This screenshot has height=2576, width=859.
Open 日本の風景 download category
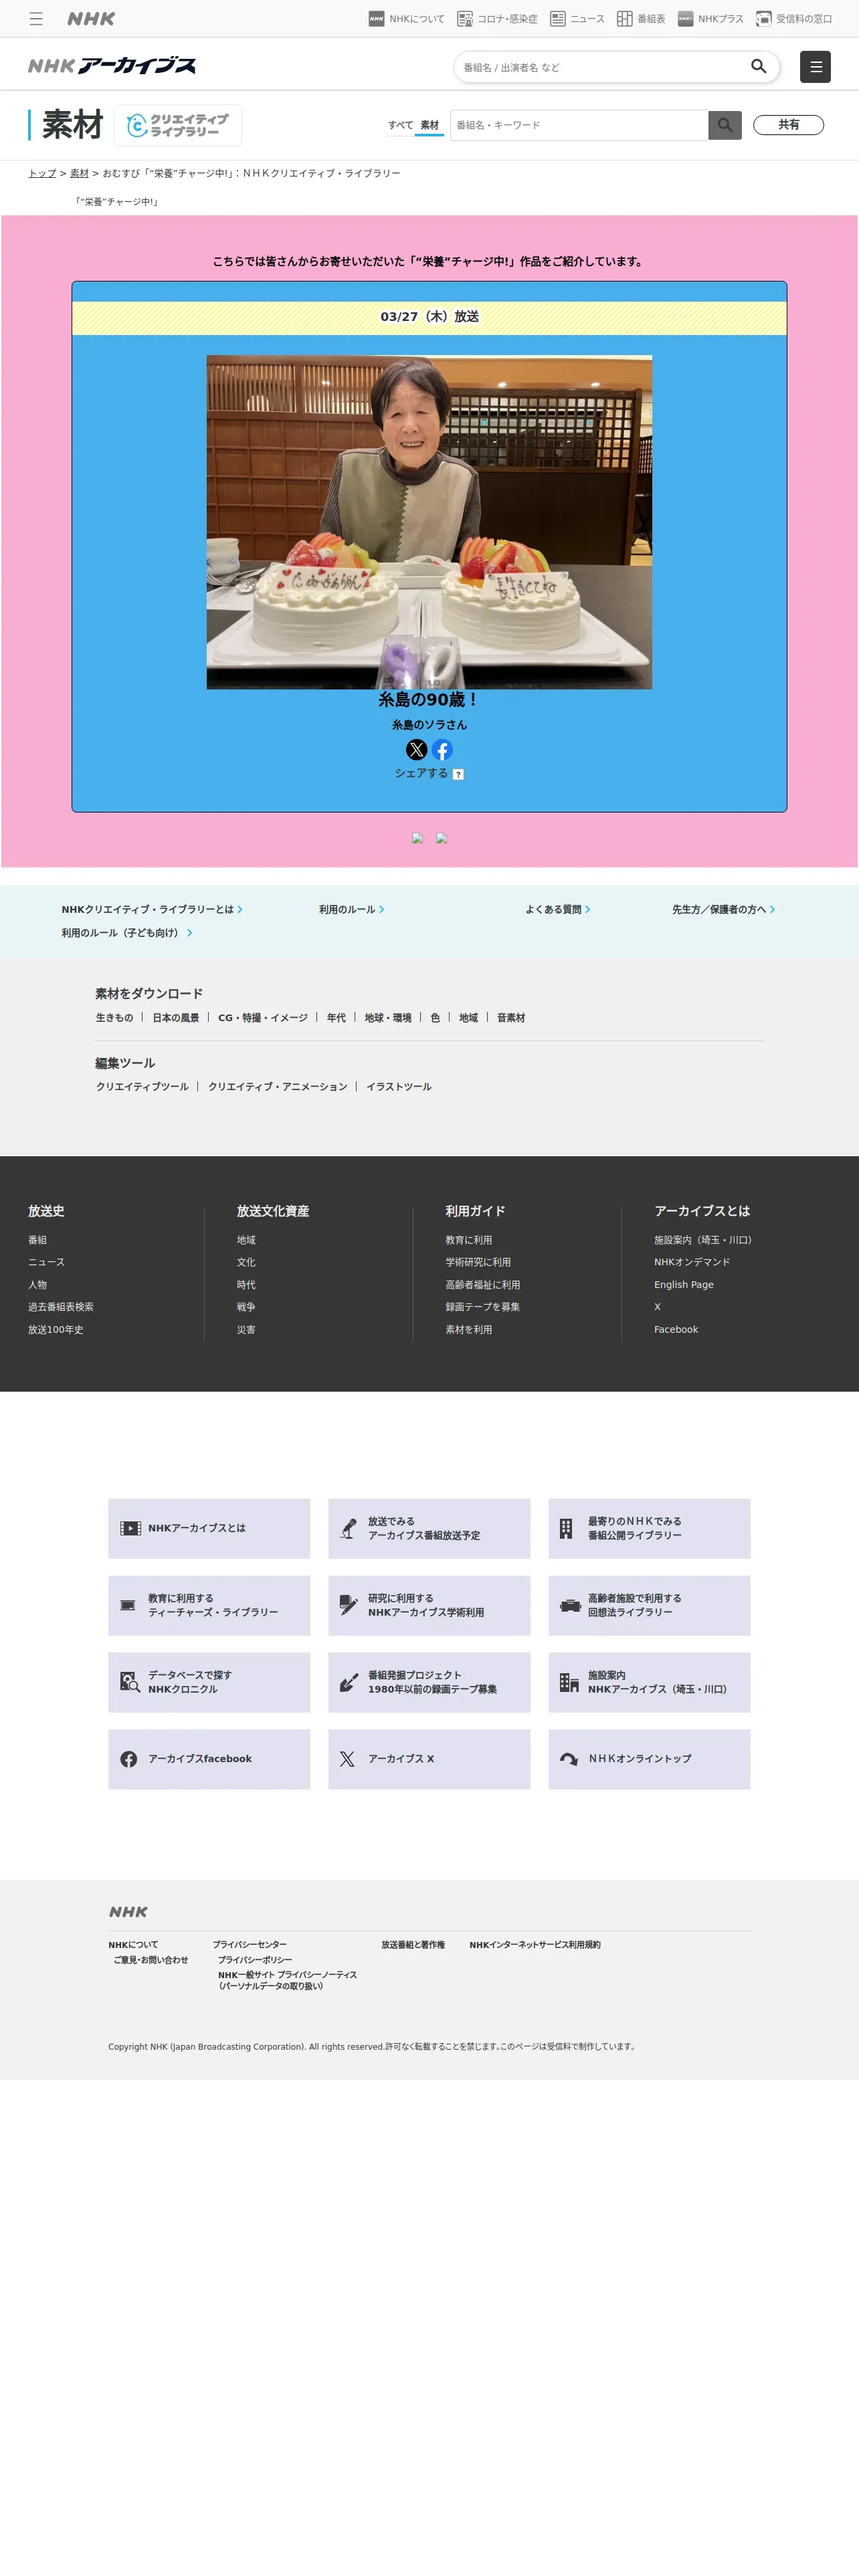176,1017
